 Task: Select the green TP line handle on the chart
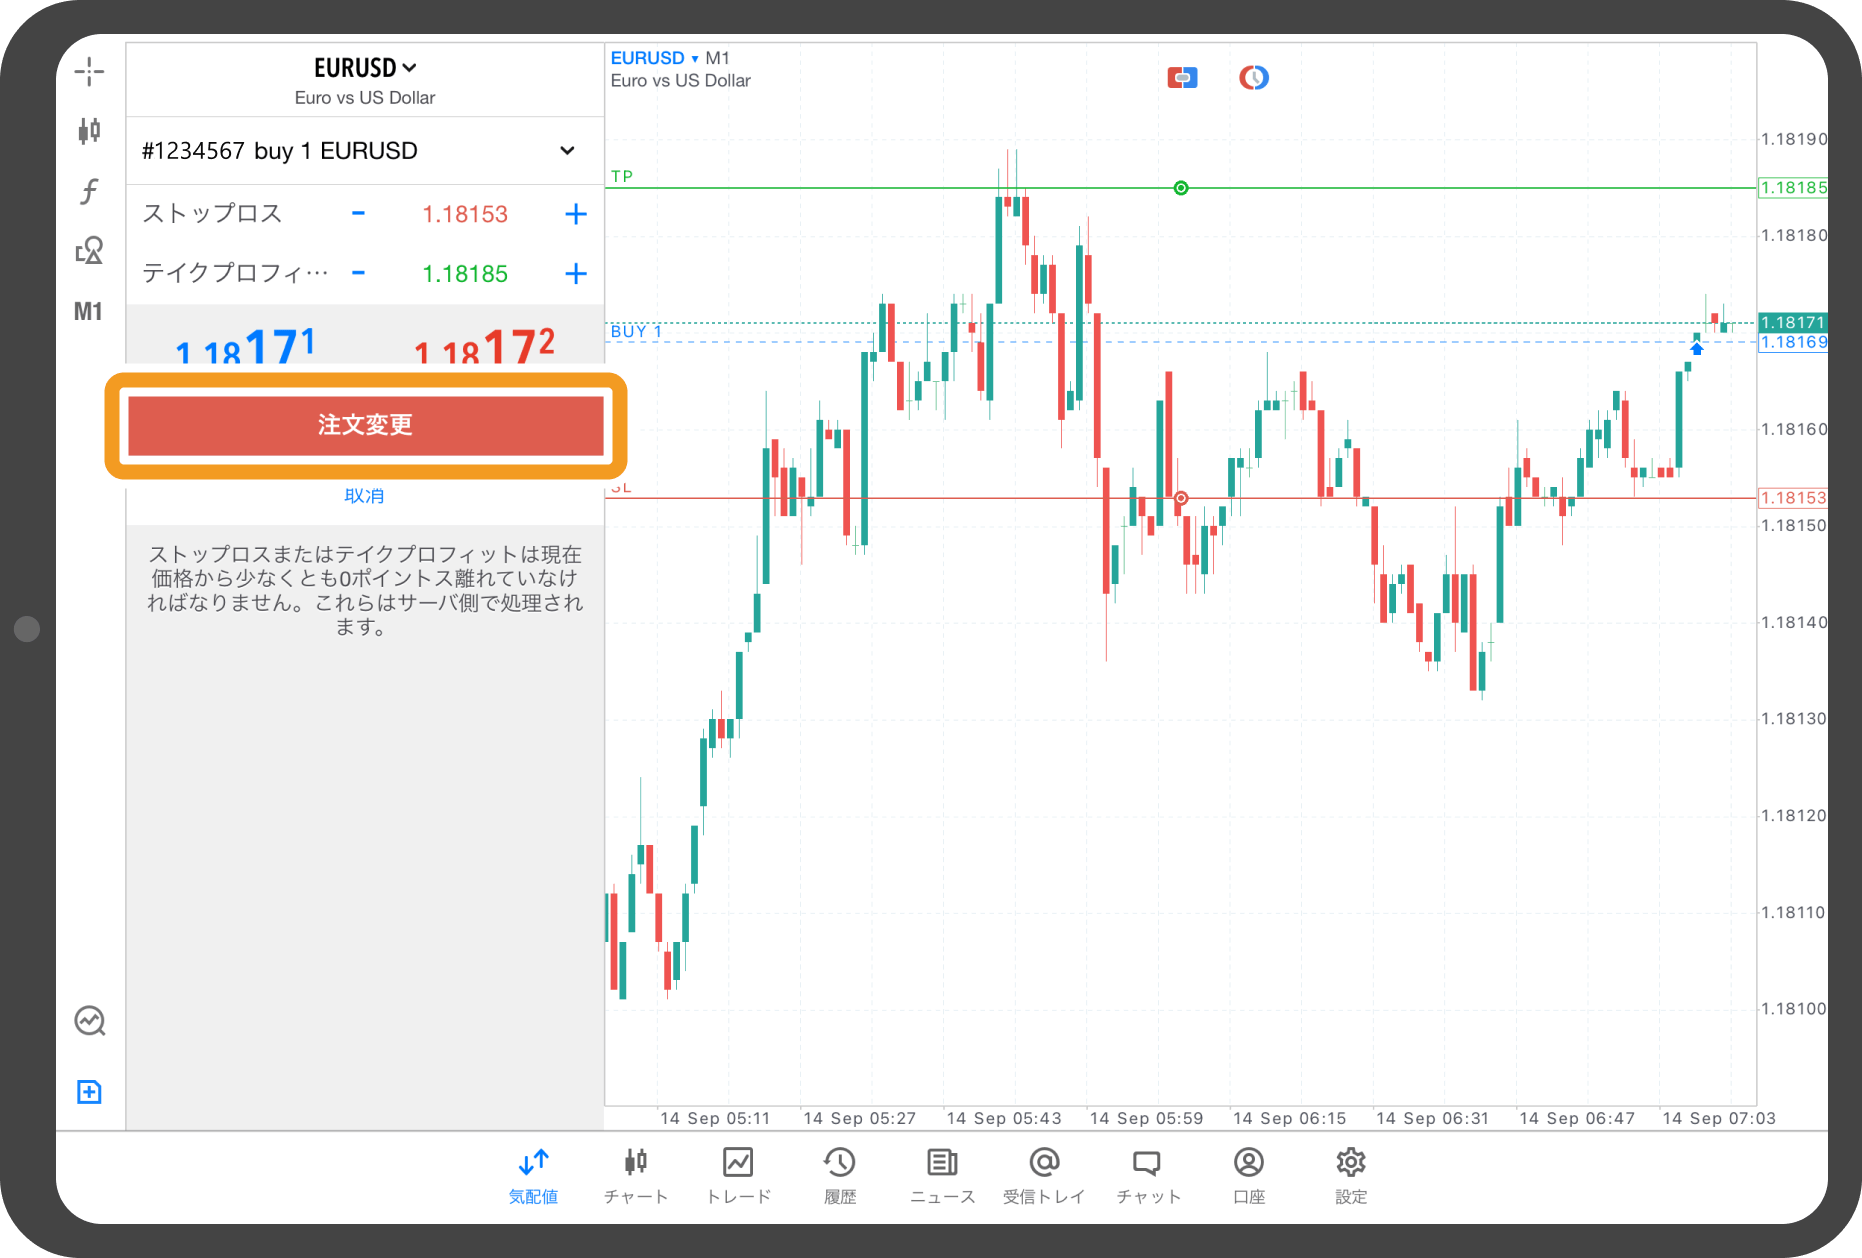click(x=1181, y=188)
